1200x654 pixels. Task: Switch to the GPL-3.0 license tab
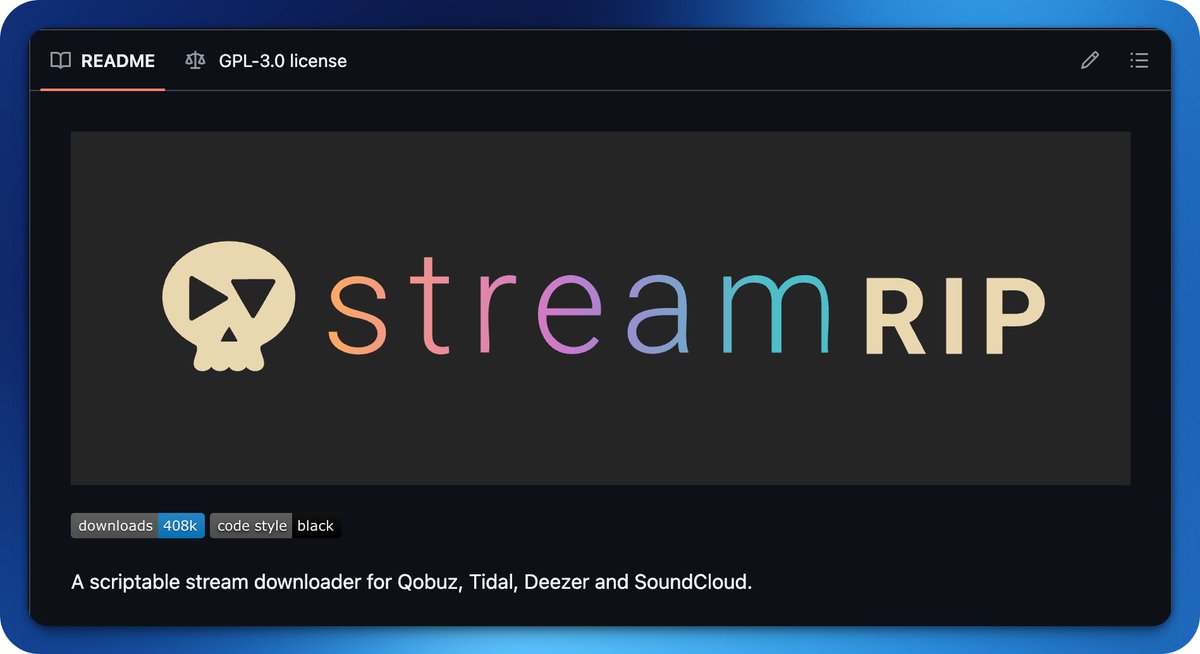(x=266, y=61)
